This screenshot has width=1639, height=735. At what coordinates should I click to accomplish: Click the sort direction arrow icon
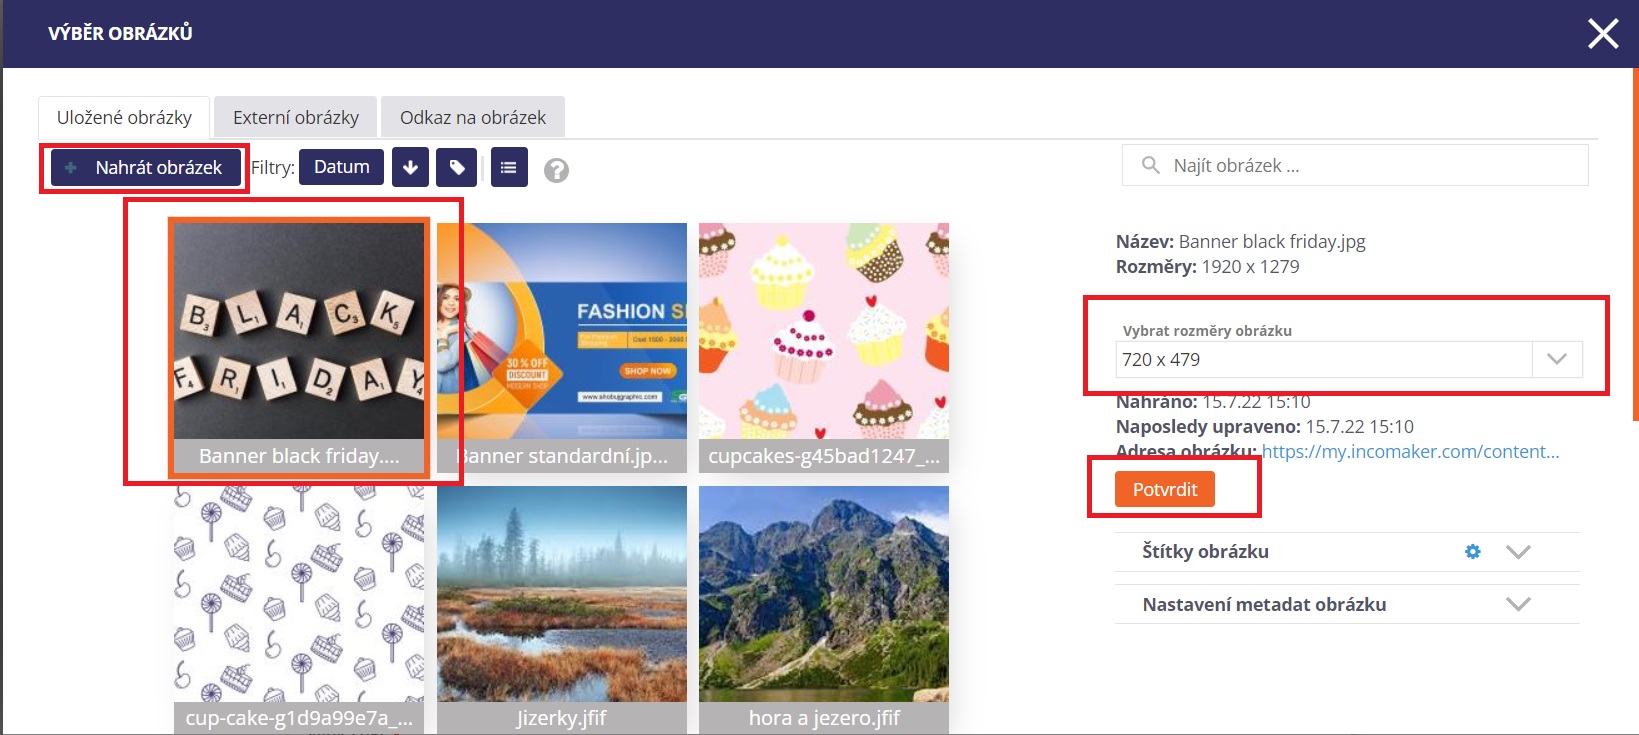pos(410,167)
